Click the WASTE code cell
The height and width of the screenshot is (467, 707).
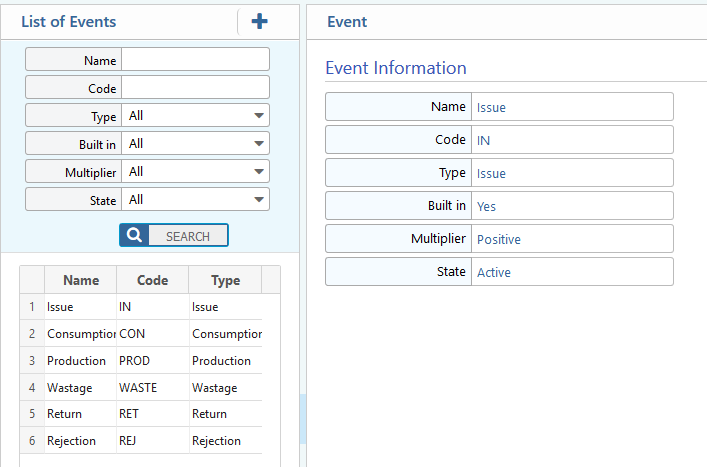click(153, 388)
